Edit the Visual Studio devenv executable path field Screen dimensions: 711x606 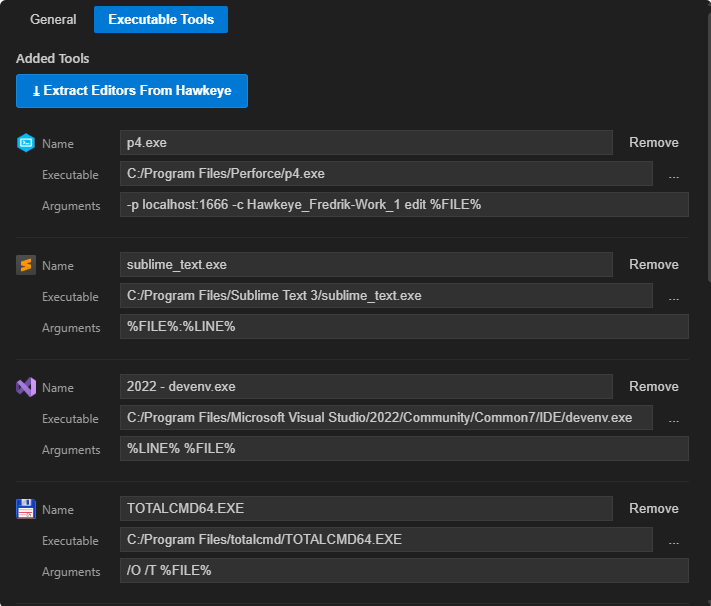pyautogui.click(x=386, y=418)
